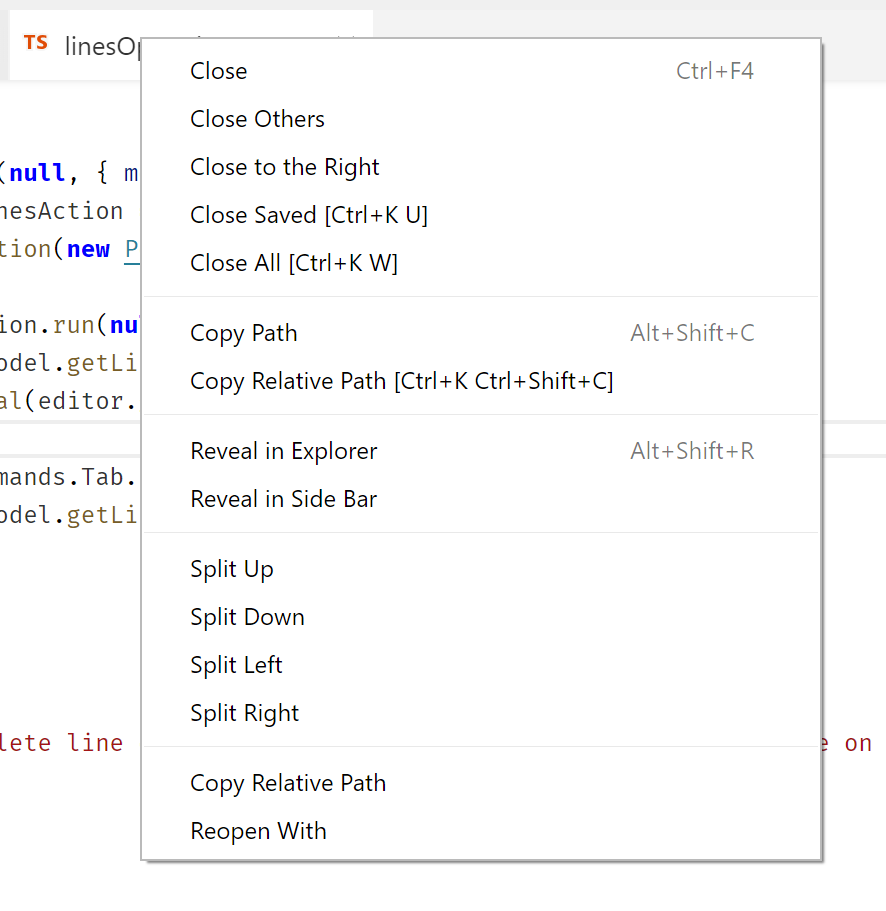Select Copy Relative Path [Ctrl+K Ctrl+Shift+C]
886x911 pixels.
(481, 381)
